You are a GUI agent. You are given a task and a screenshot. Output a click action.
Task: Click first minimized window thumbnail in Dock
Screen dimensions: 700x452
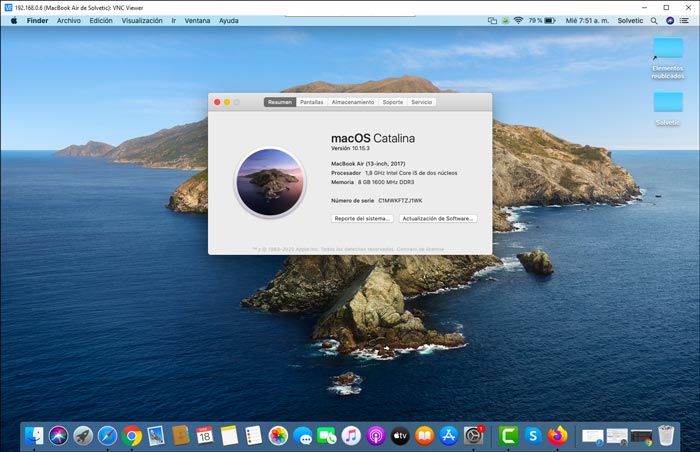coord(592,436)
